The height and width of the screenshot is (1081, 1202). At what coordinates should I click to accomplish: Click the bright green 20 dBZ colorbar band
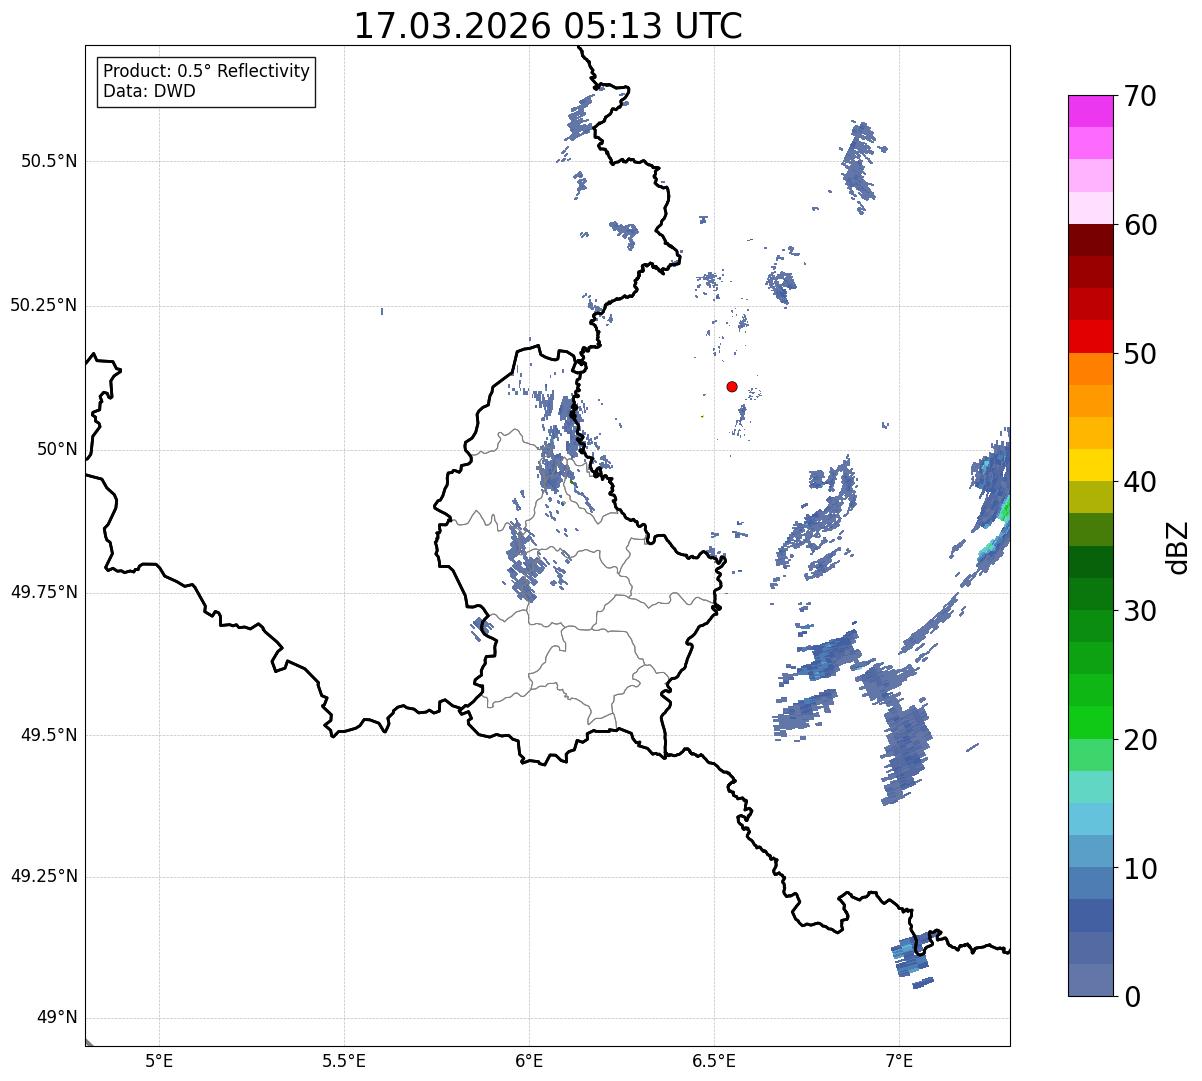(1090, 722)
